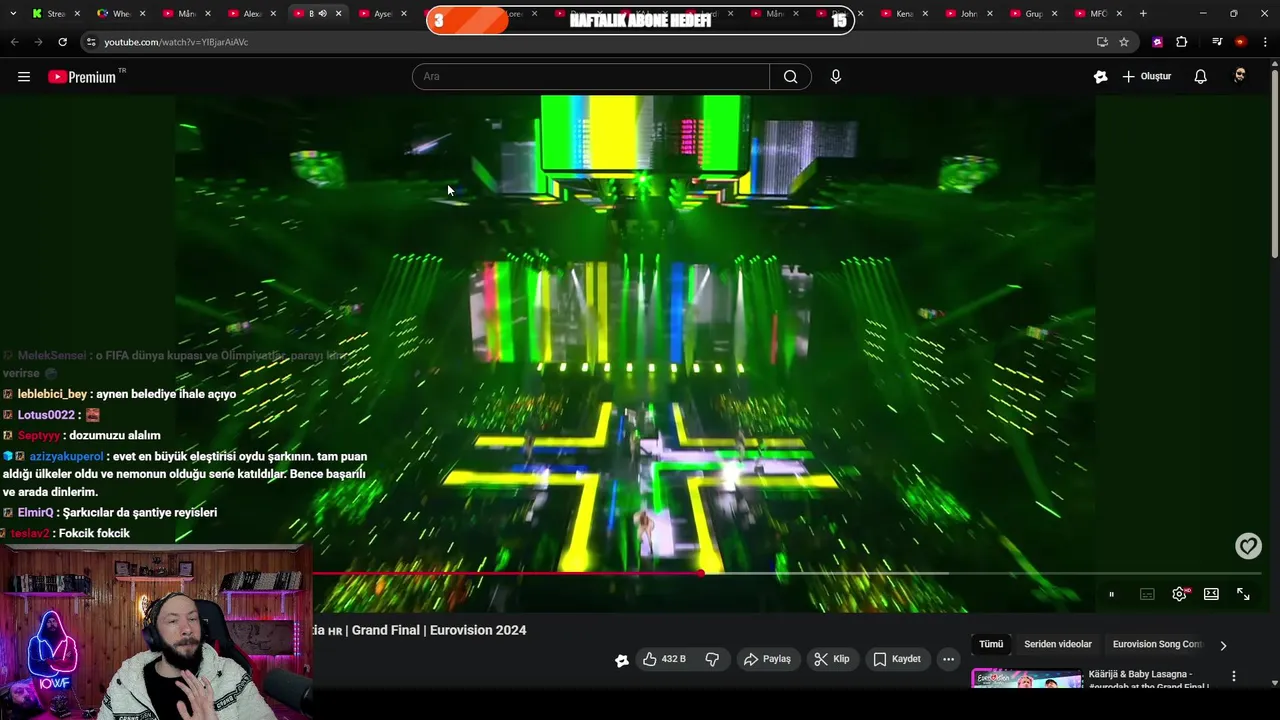1280x720 pixels.
Task: Select the Eurovision Song Con chip
Action: tap(1158, 645)
